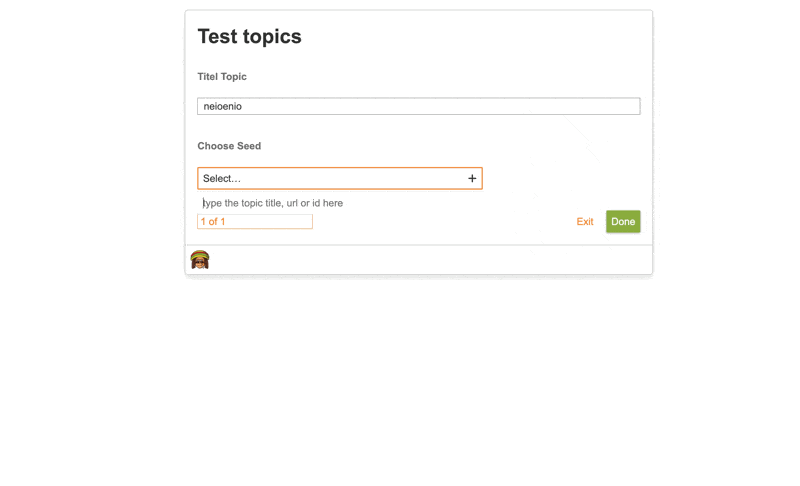Image resolution: width=800 pixels, height=486 pixels.
Task: Expand the Choose Seed Select dropdown
Action: pos(340,178)
